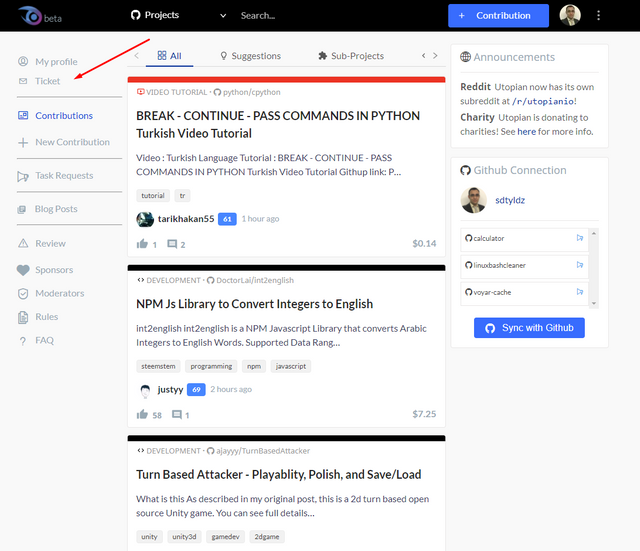The image size is (640, 551).
Task: Click the npm tag
Action: [x=254, y=366]
